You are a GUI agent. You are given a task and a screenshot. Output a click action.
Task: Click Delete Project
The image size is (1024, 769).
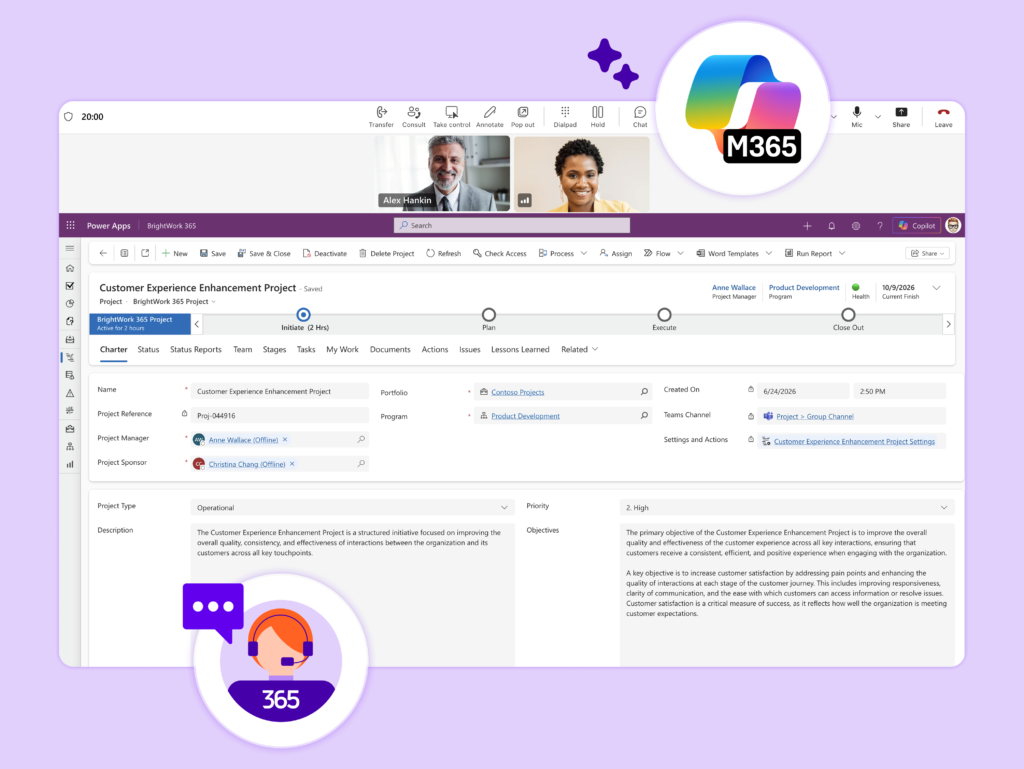click(x=386, y=253)
